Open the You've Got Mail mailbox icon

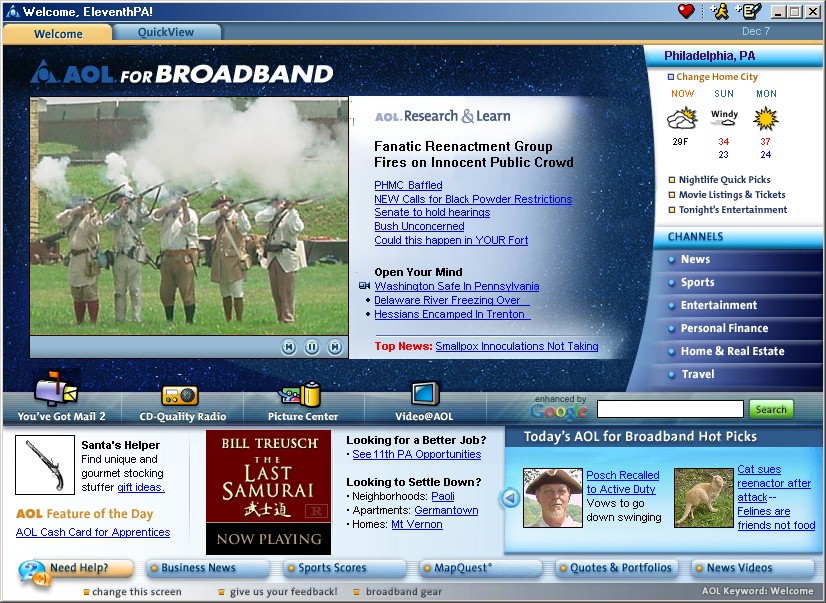tap(56, 389)
